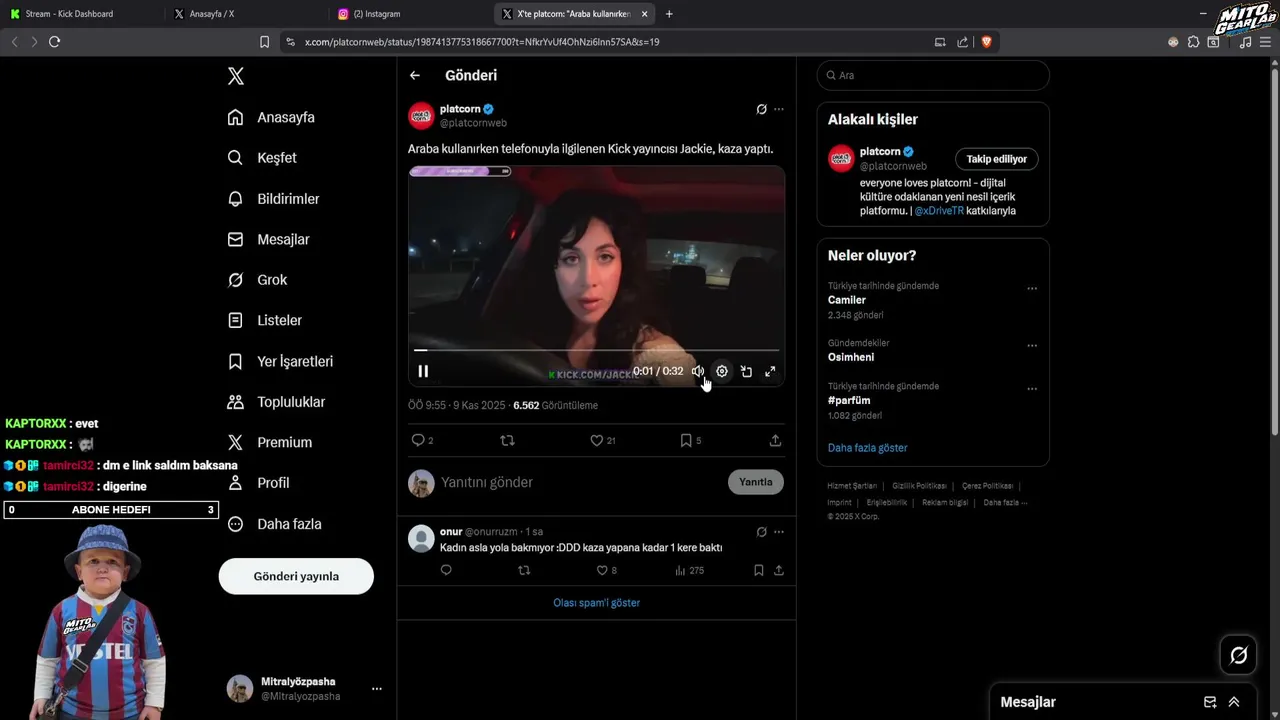The height and width of the screenshot is (720, 1280).
Task: Share the platcorn post
Action: click(x=775, y=440)
